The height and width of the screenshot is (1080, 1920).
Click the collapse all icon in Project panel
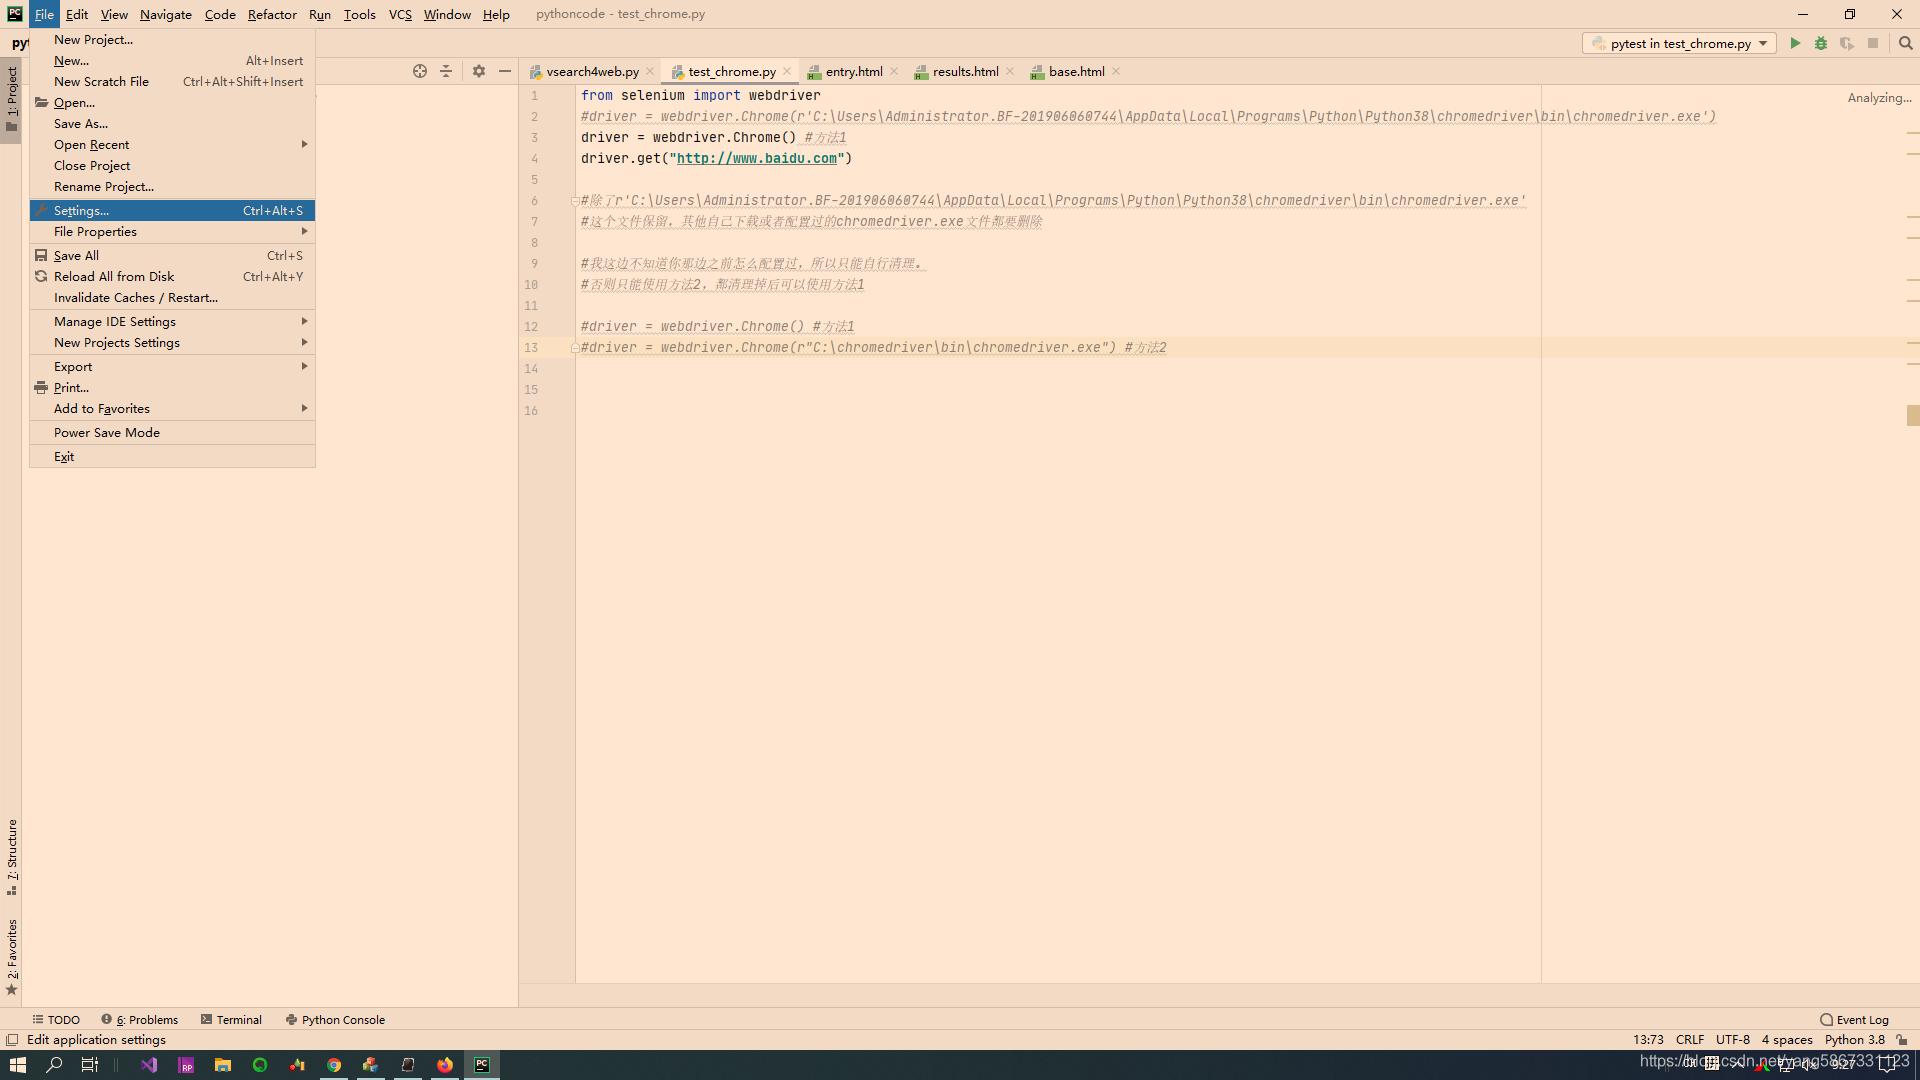tap(446, 71)
